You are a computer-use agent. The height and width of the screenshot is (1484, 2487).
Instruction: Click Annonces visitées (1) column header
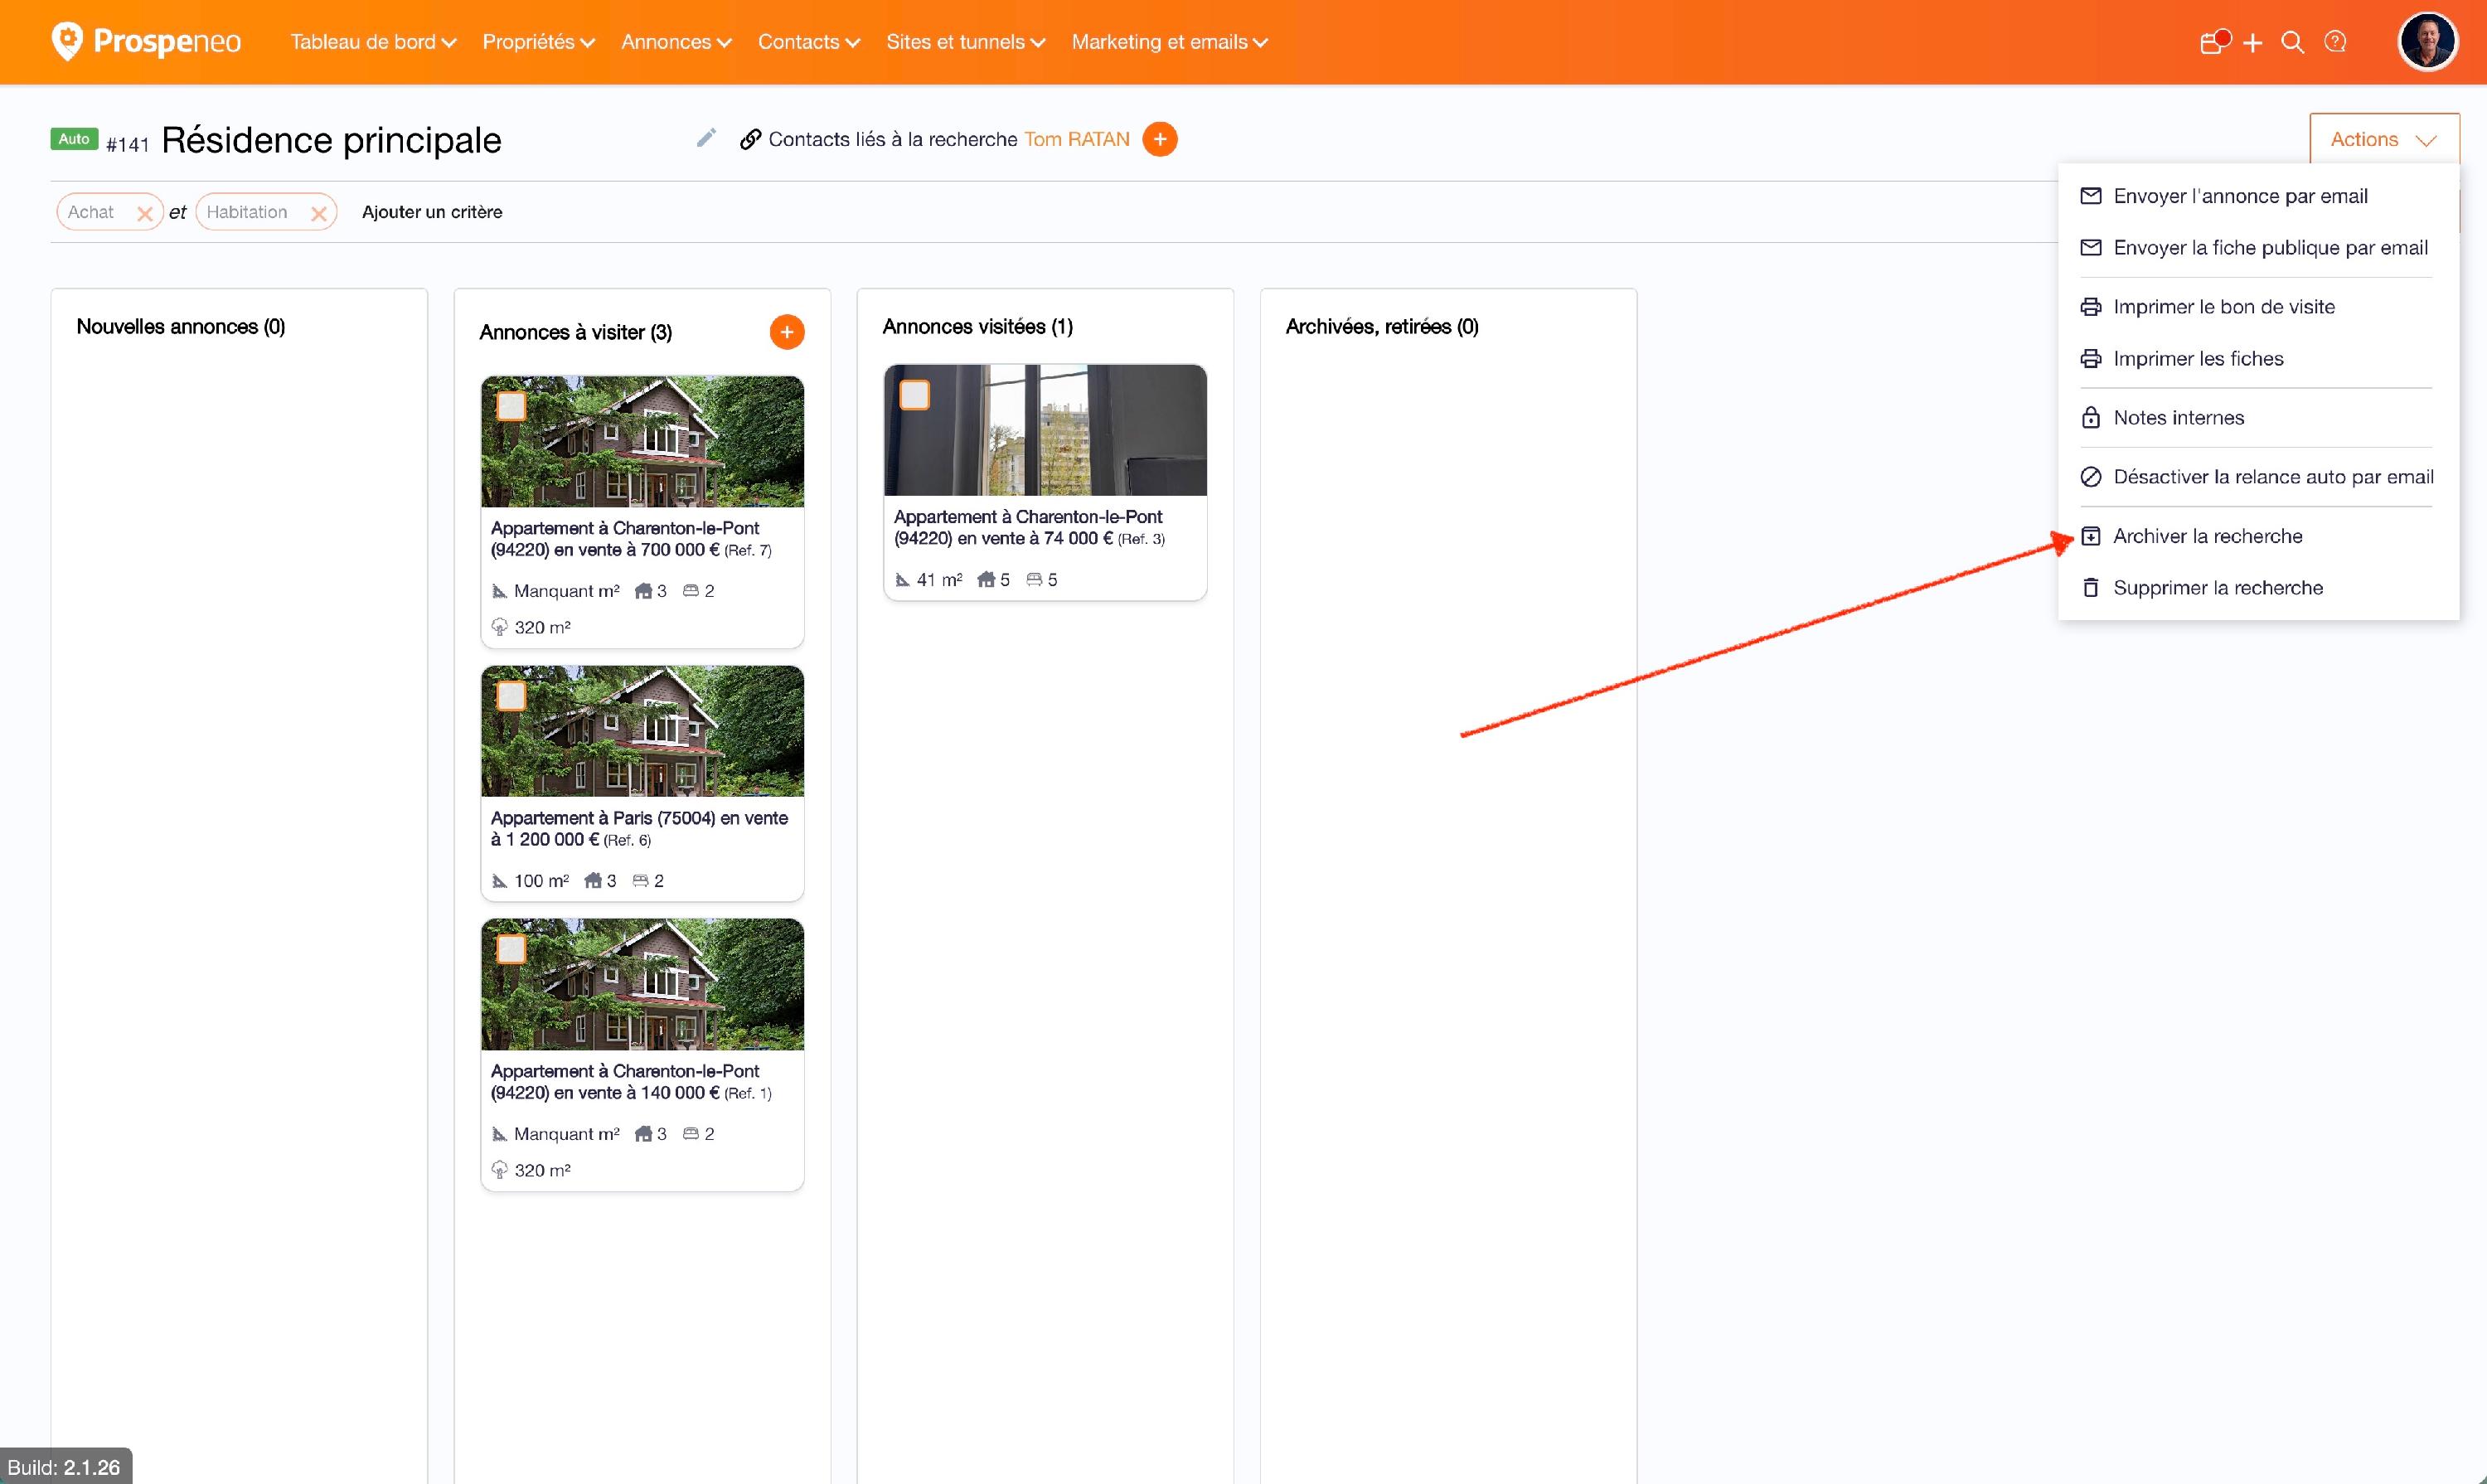point(977,326)
